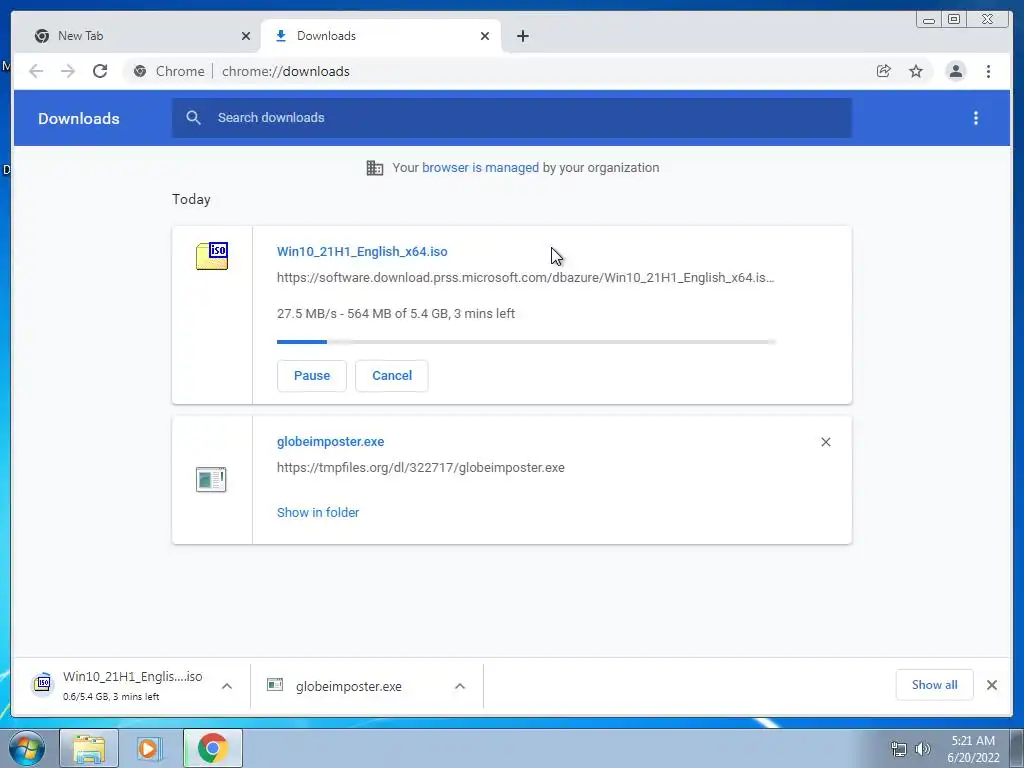The height and width of the screenshot is (768, 1024).
Task: Click the Search downloads field
Action: (511, 118)
